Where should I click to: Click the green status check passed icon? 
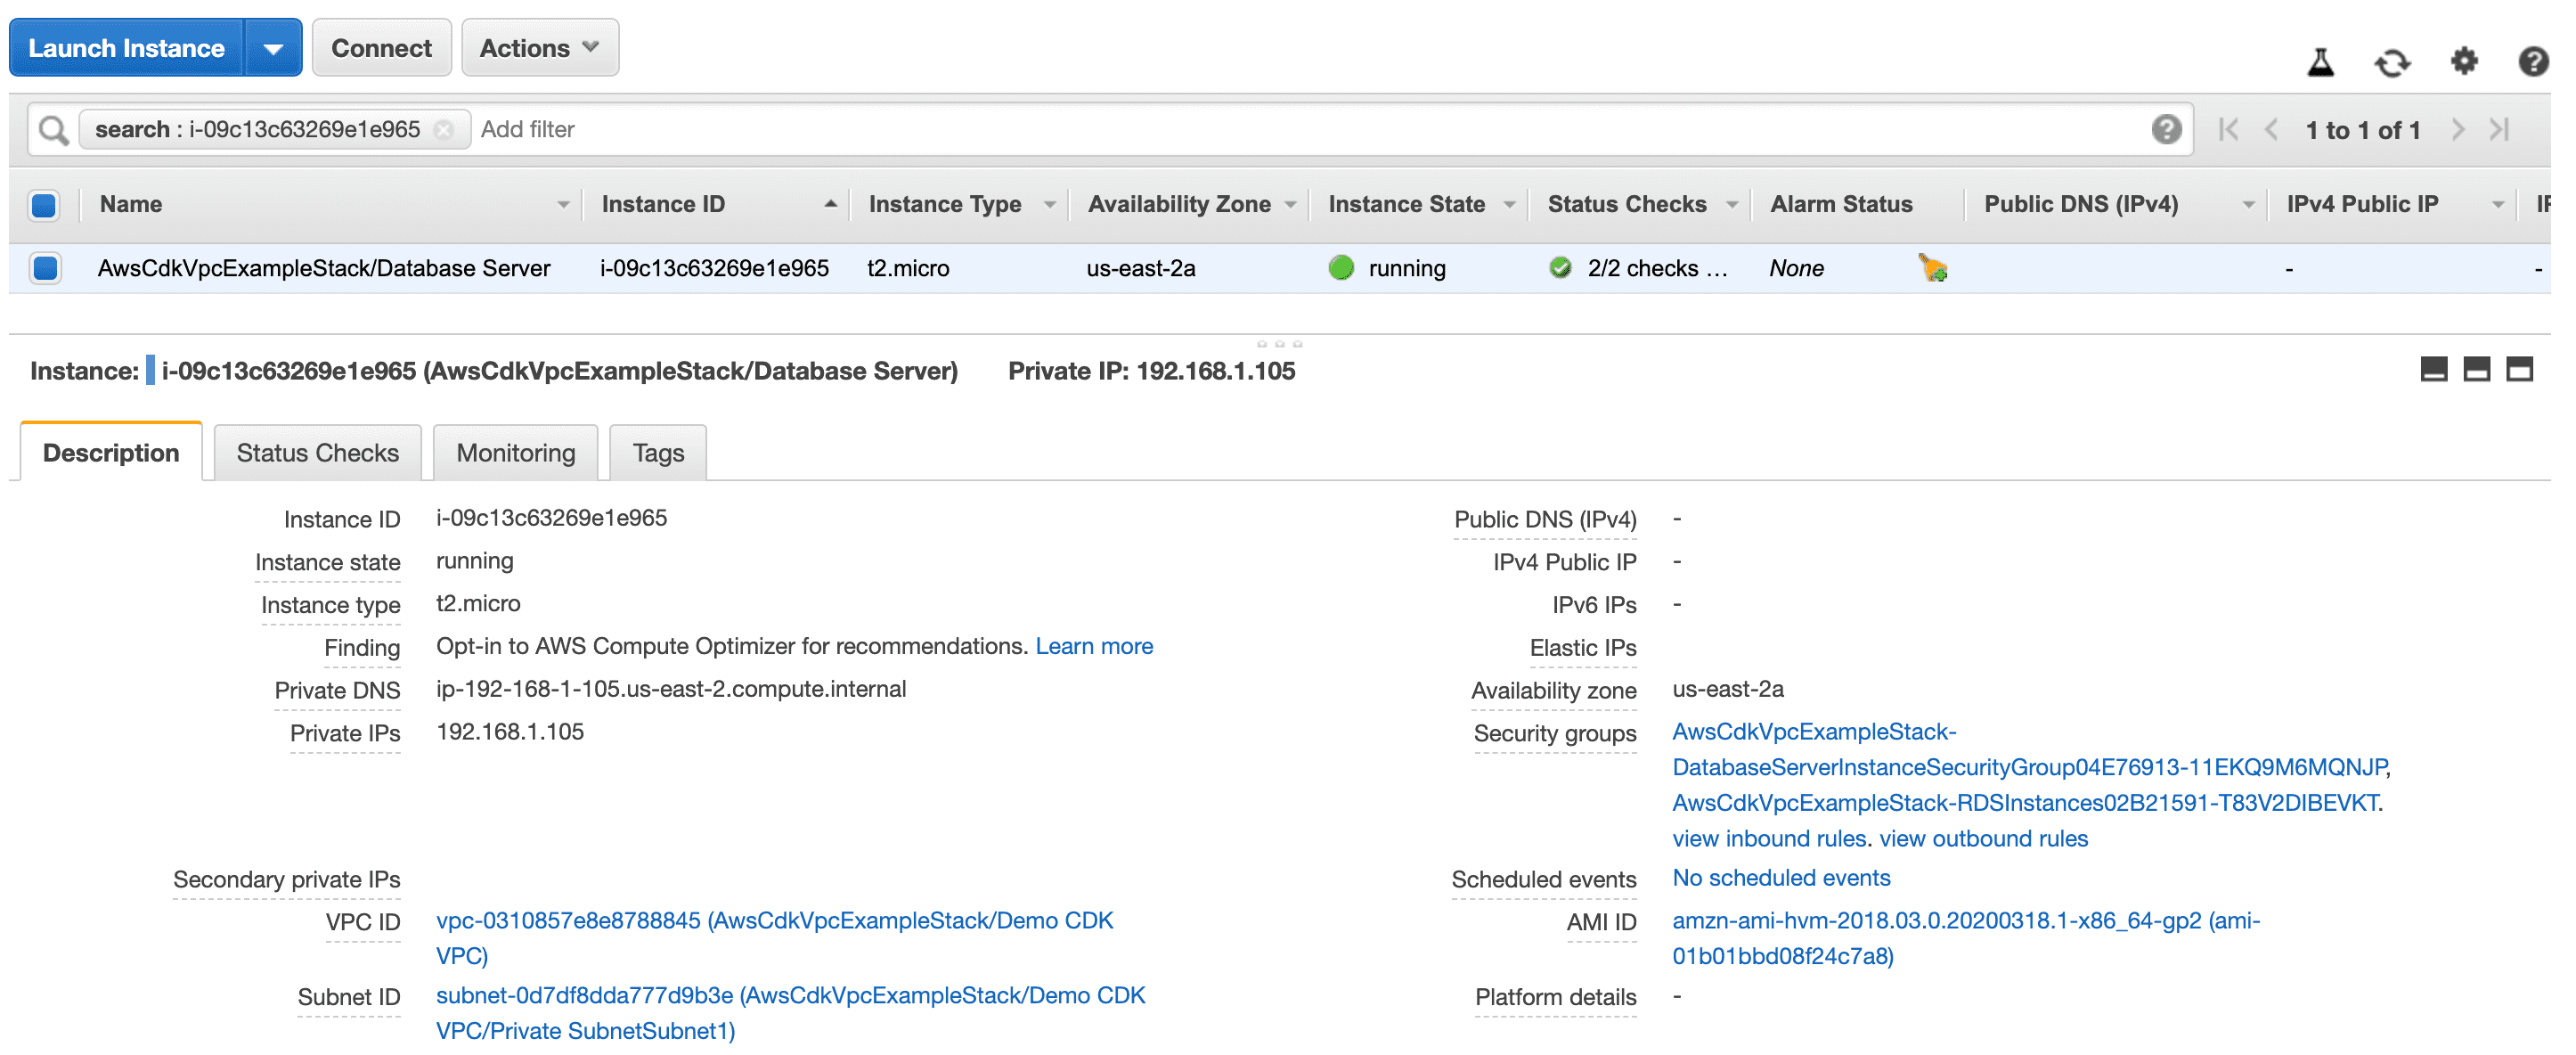pos(1560,268)
